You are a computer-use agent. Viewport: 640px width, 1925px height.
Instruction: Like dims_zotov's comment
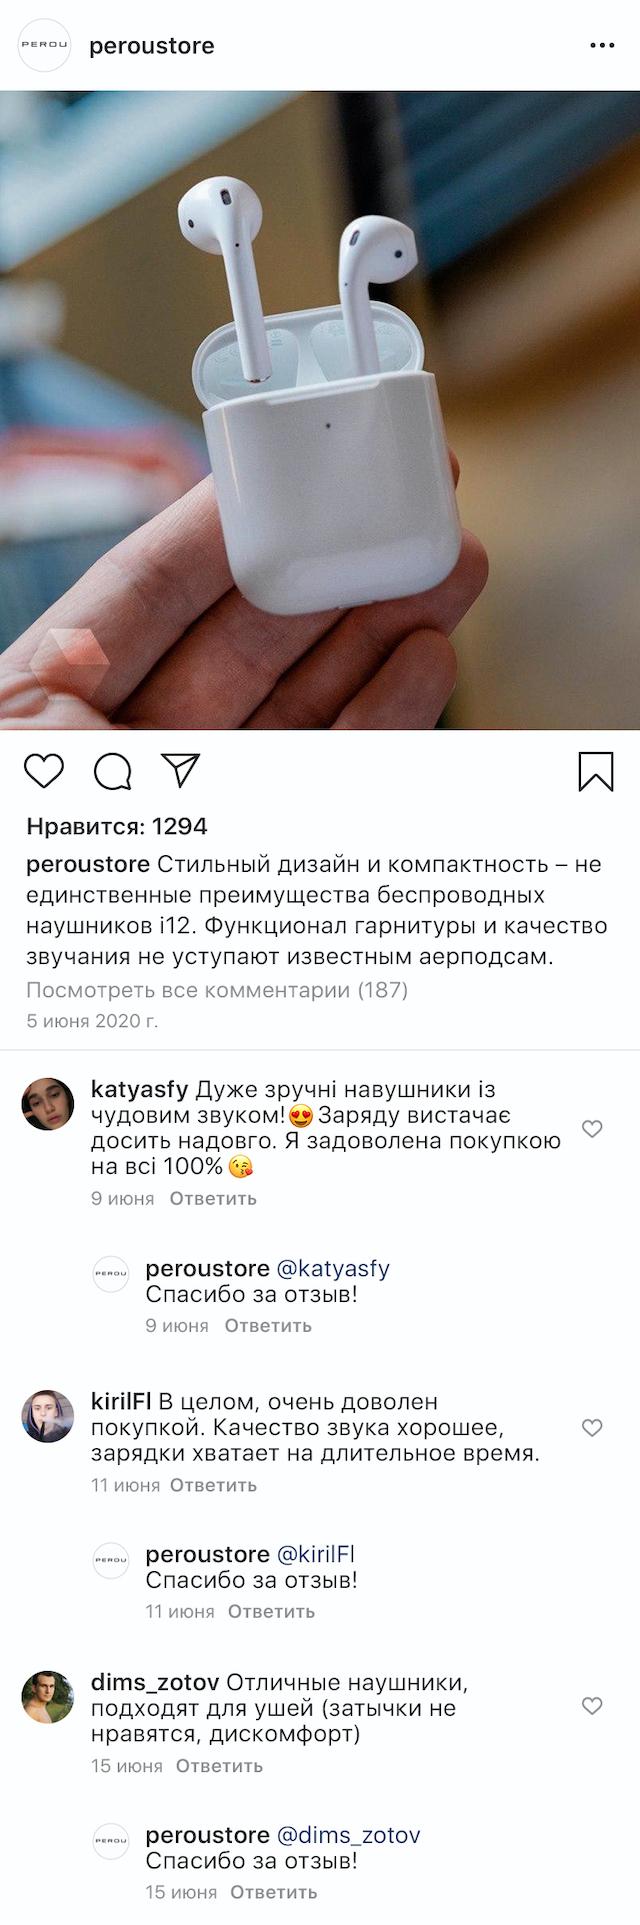click(592, 1705)
